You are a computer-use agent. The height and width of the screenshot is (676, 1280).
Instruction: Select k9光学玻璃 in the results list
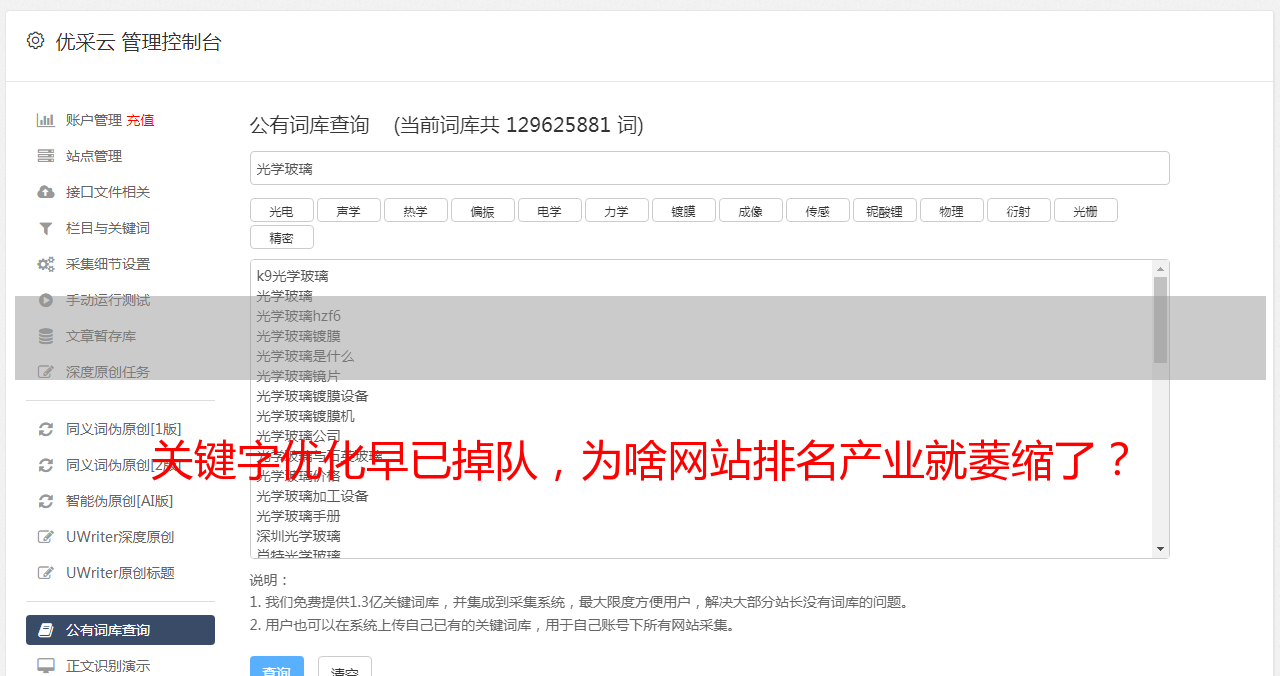click(292, 276)
